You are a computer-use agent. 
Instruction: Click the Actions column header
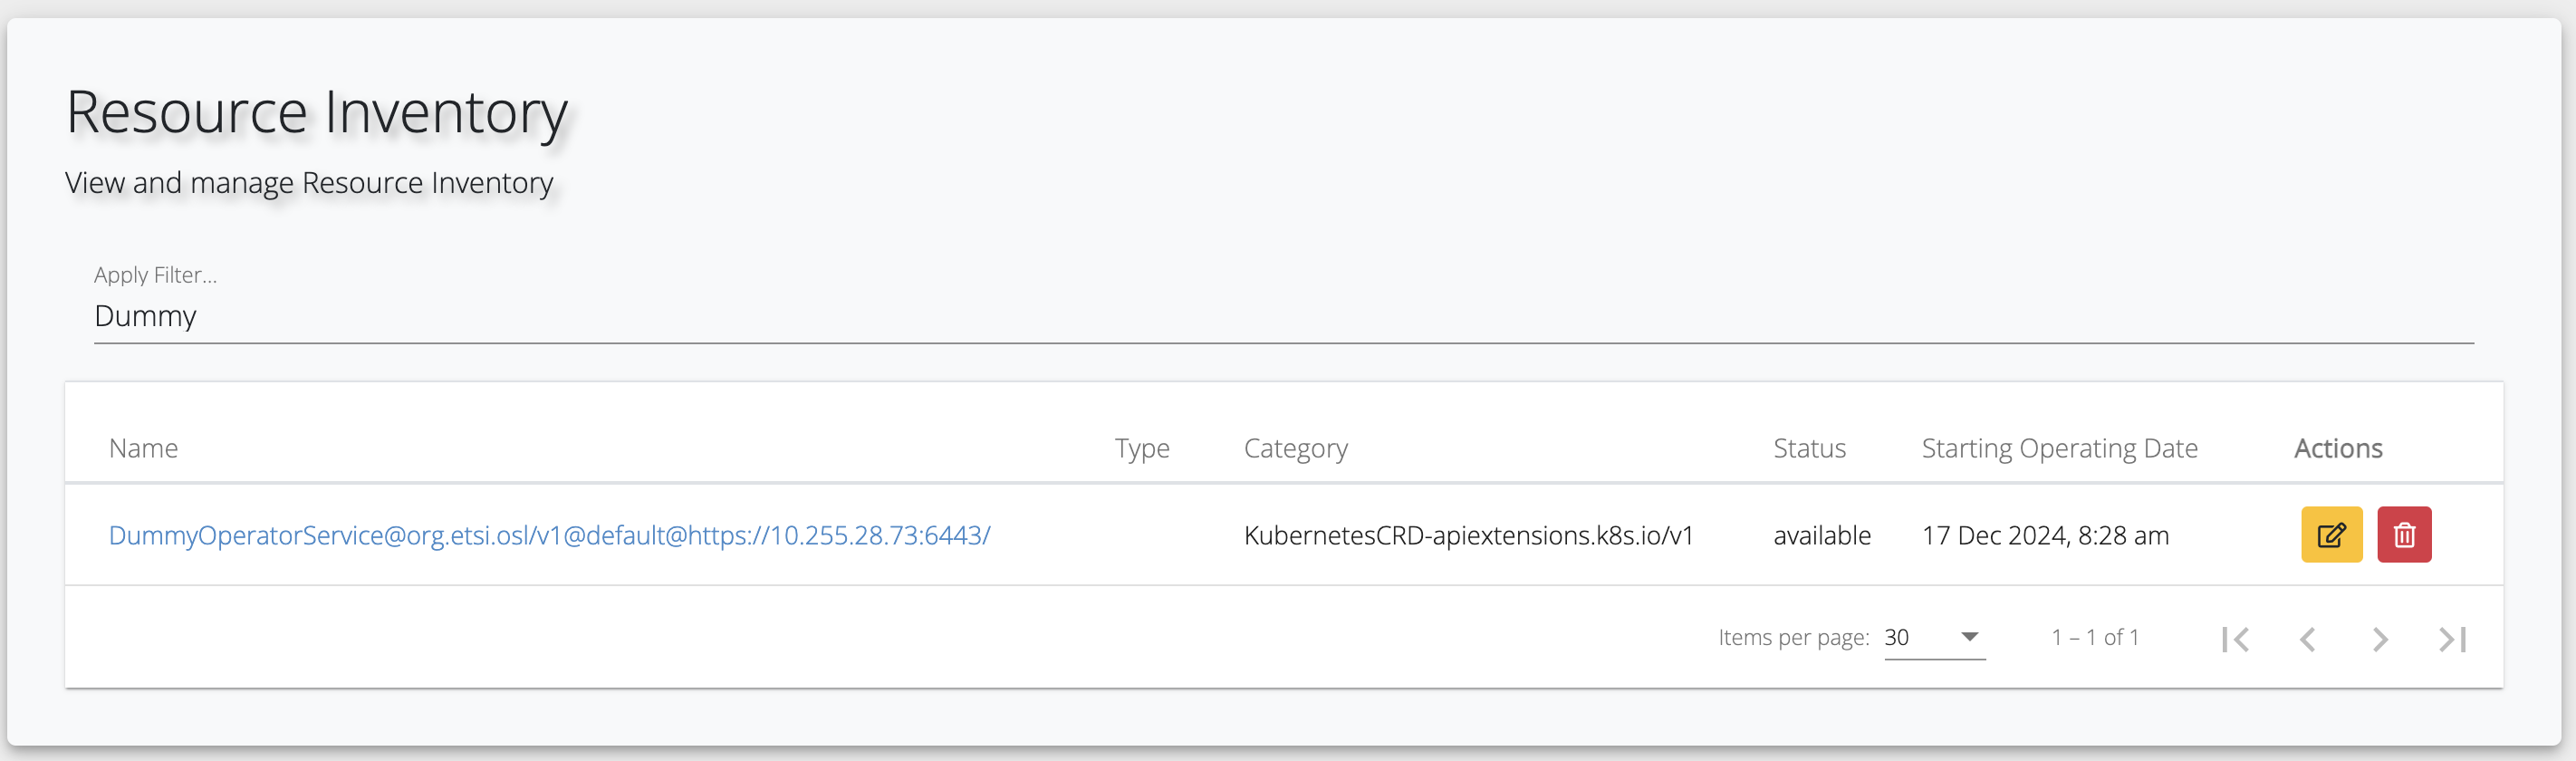(2337, 448)
